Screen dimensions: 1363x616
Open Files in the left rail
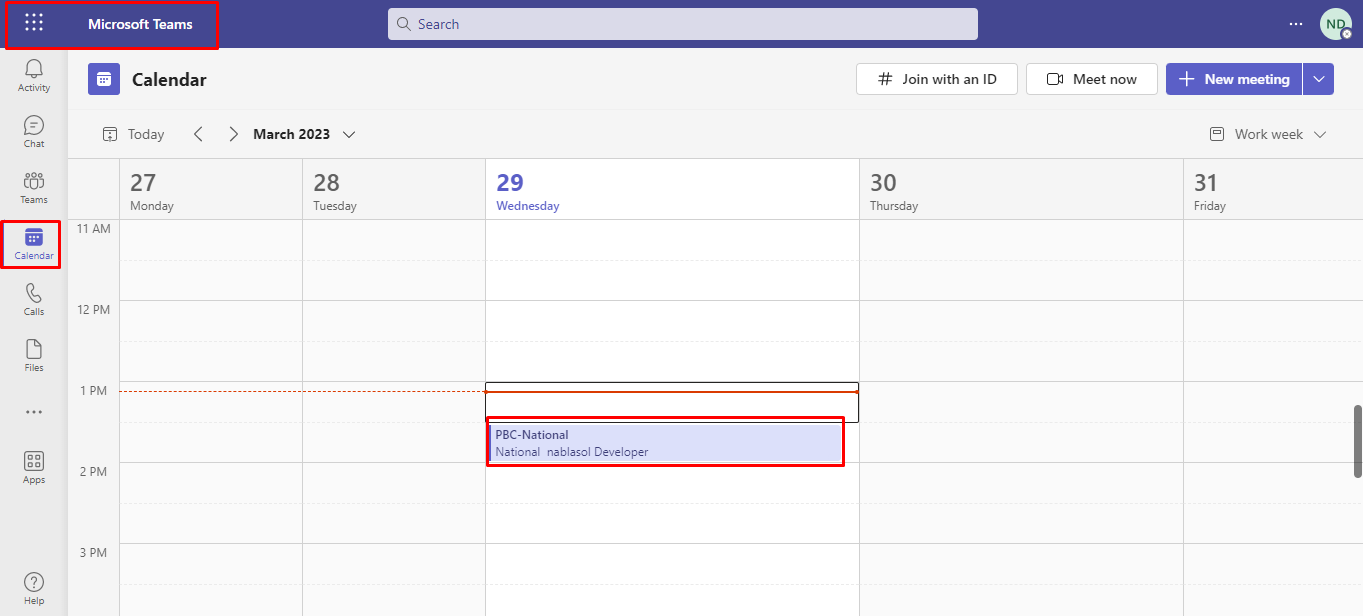click(34, 355)
